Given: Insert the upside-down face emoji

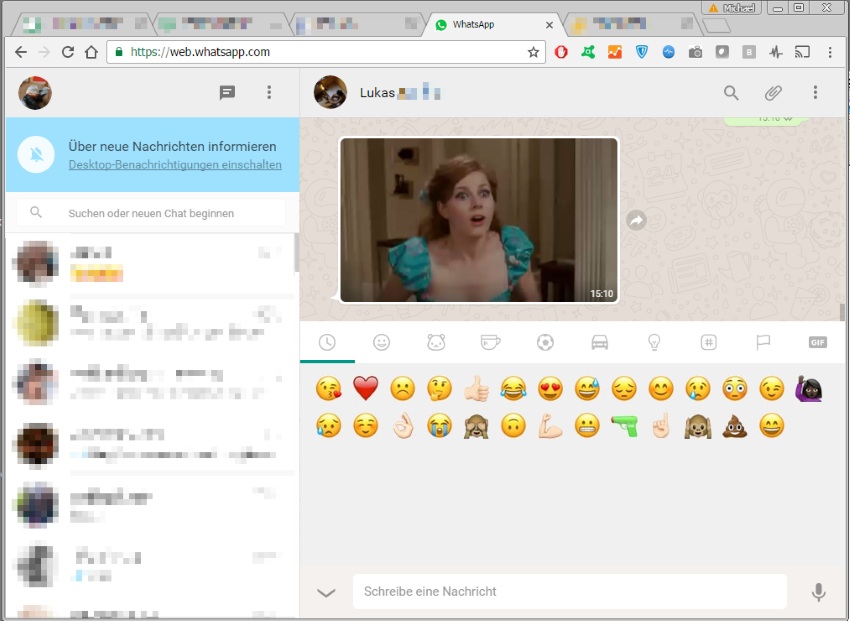Looking at the screenshot, I should tap(513, 426).
